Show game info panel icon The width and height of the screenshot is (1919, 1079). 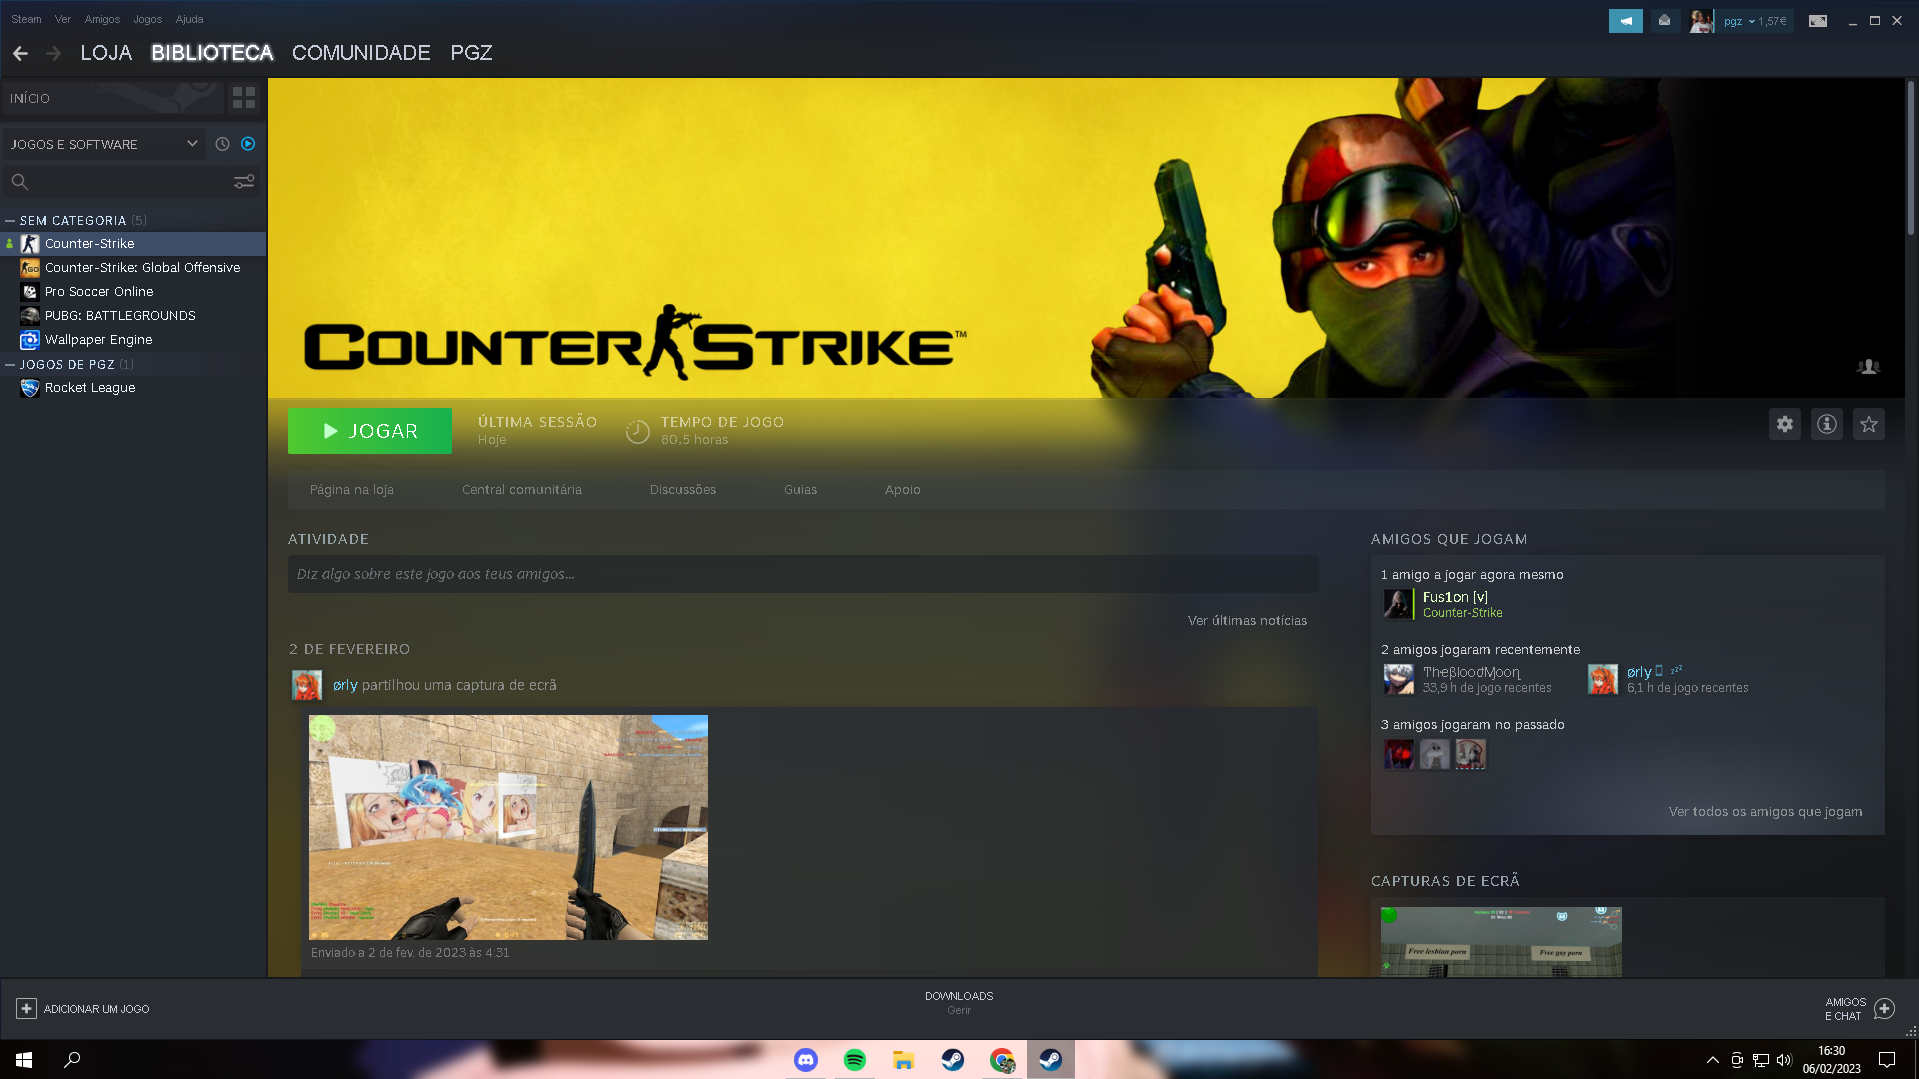point(1826,424)
